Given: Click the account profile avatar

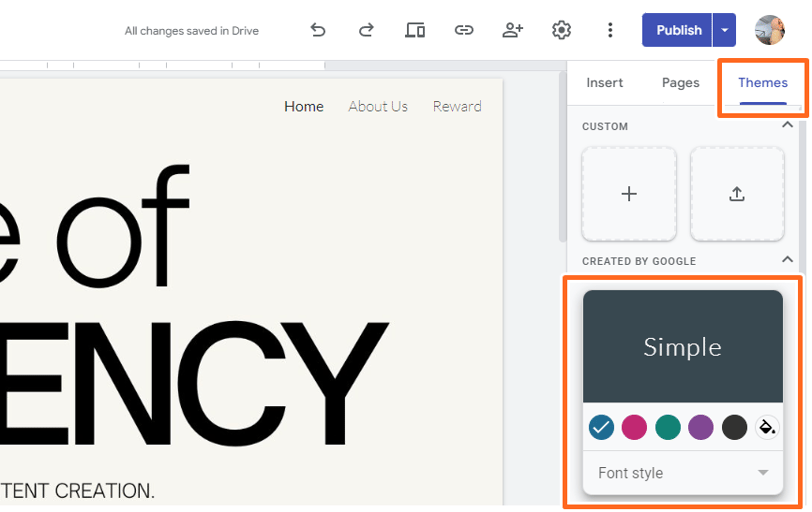Looking at the screenshot, I should pos(770,30).
